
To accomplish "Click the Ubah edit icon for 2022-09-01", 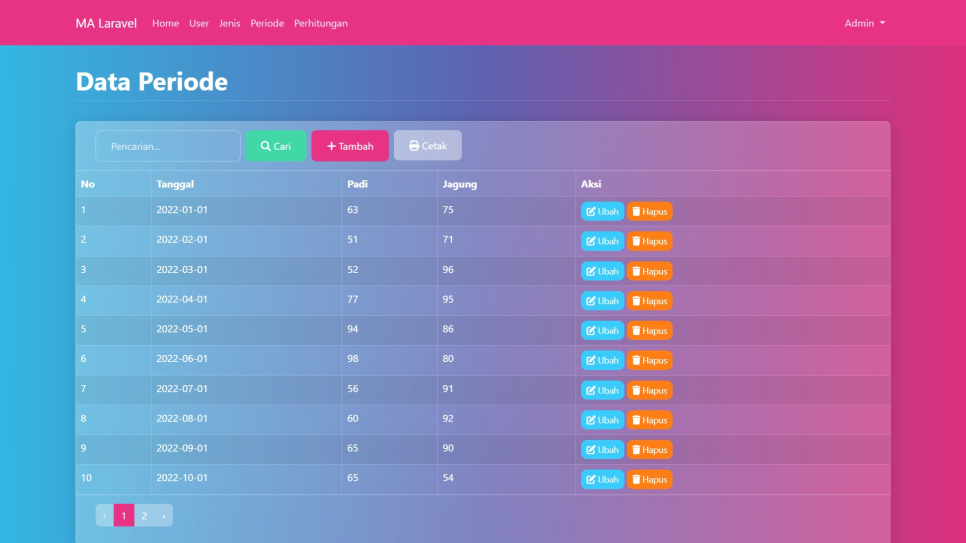I will pyautogui.click(x=591, y=449).
